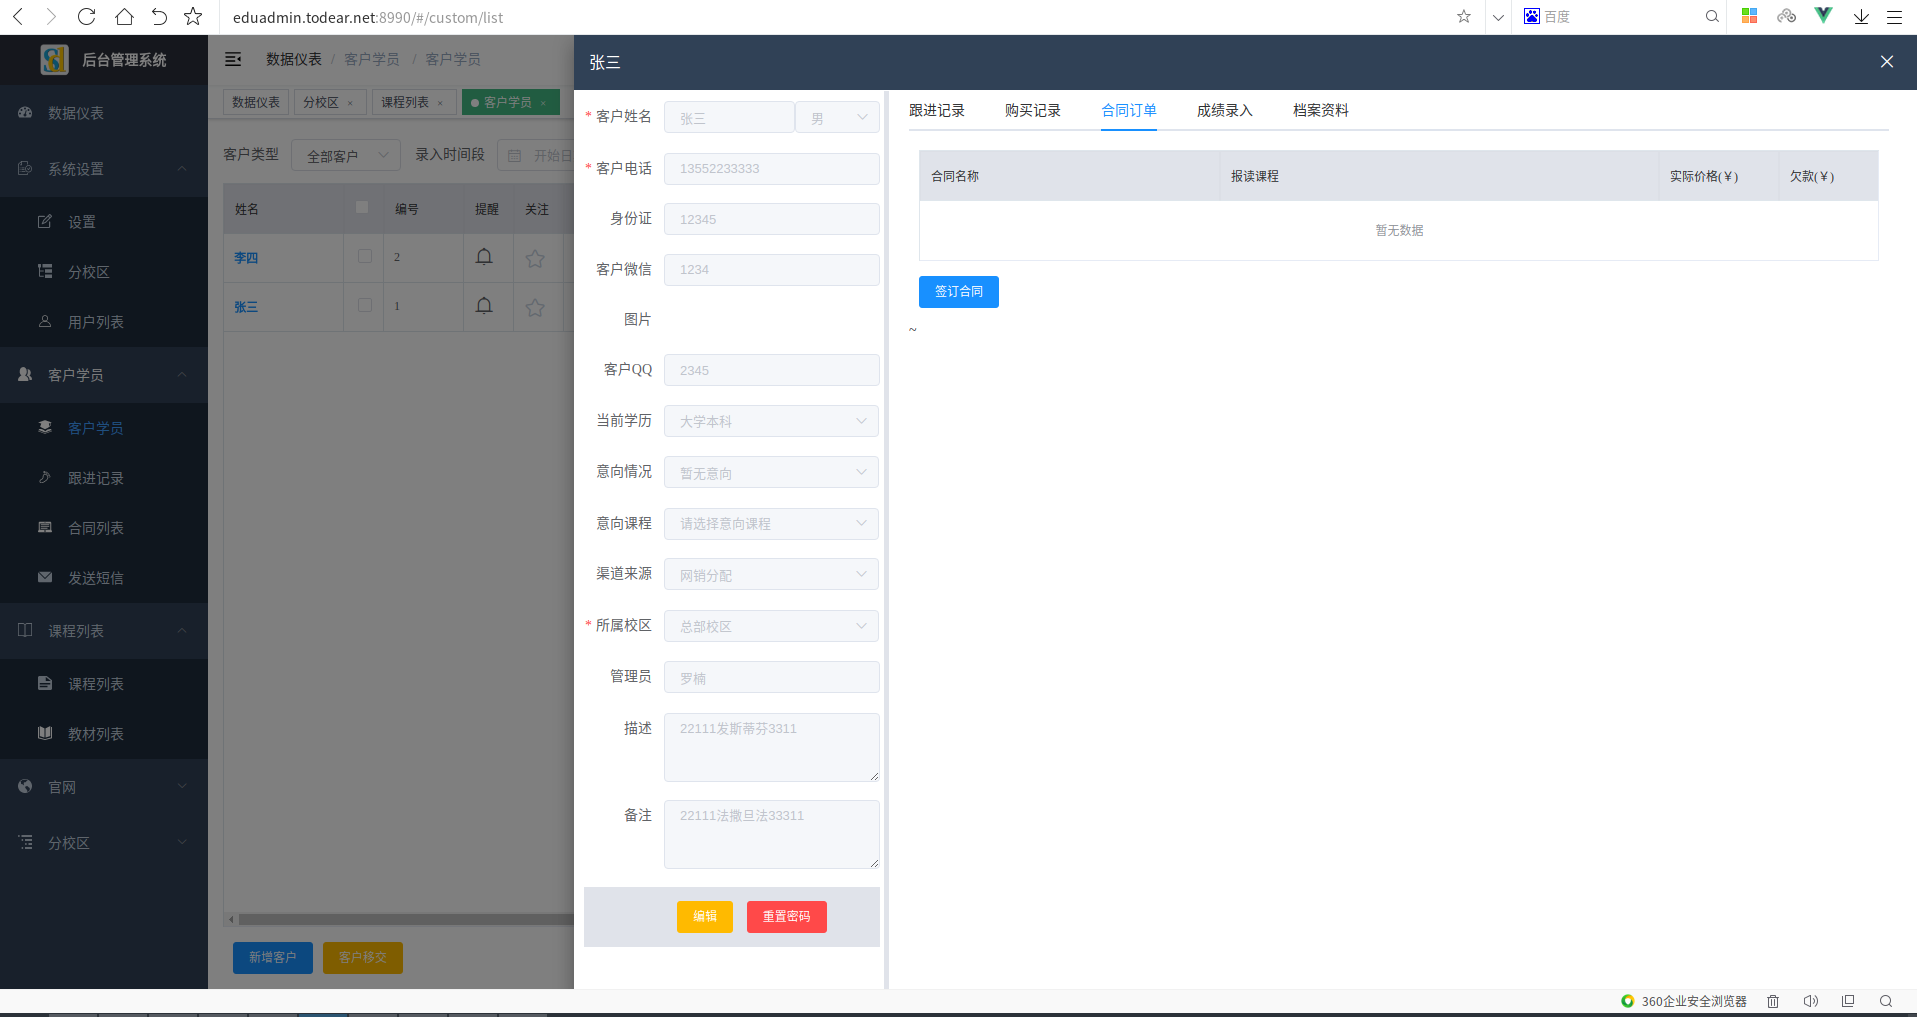The width and height of the screenshot is (1917, 1017).
Task: Click the undo/restore page icon
Action: [x=159, y=17]
